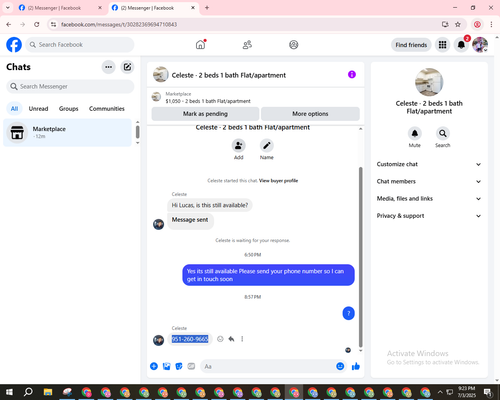Open the Windows Start menu
This screenshot has width=500, height=400.
(x=9, y=392)
